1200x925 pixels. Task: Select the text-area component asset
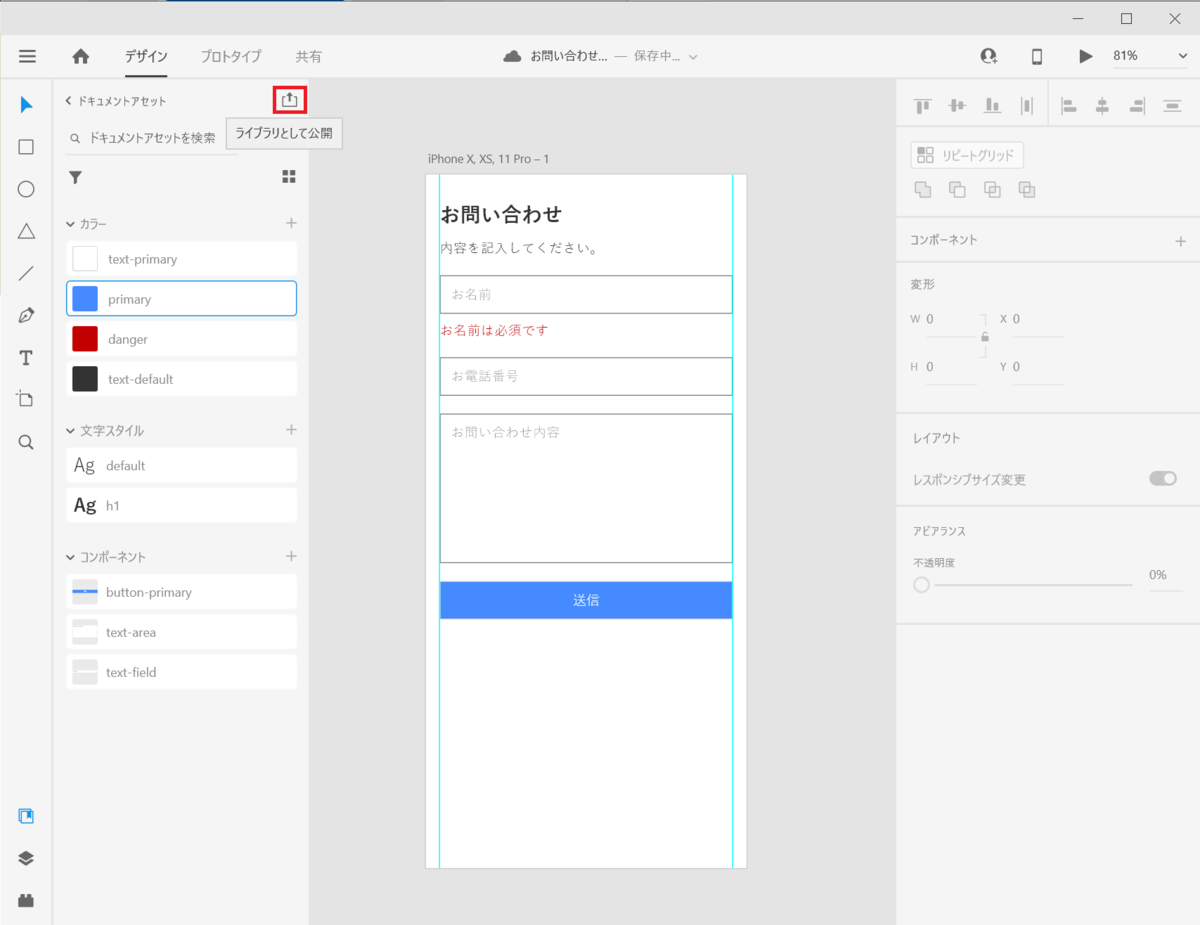coord(181,632)
